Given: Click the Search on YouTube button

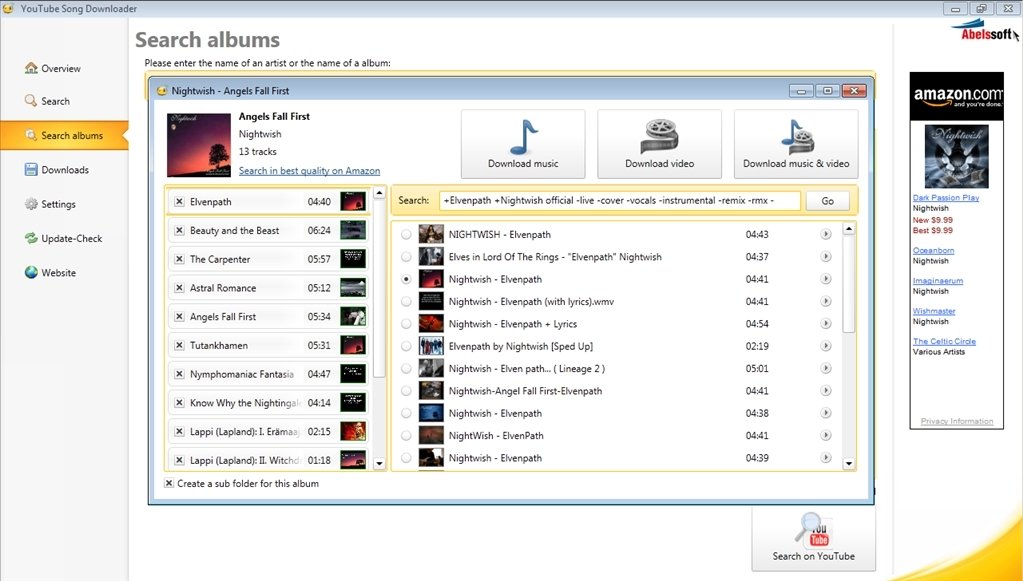Looking at the screenshot, I should [814, 539].
